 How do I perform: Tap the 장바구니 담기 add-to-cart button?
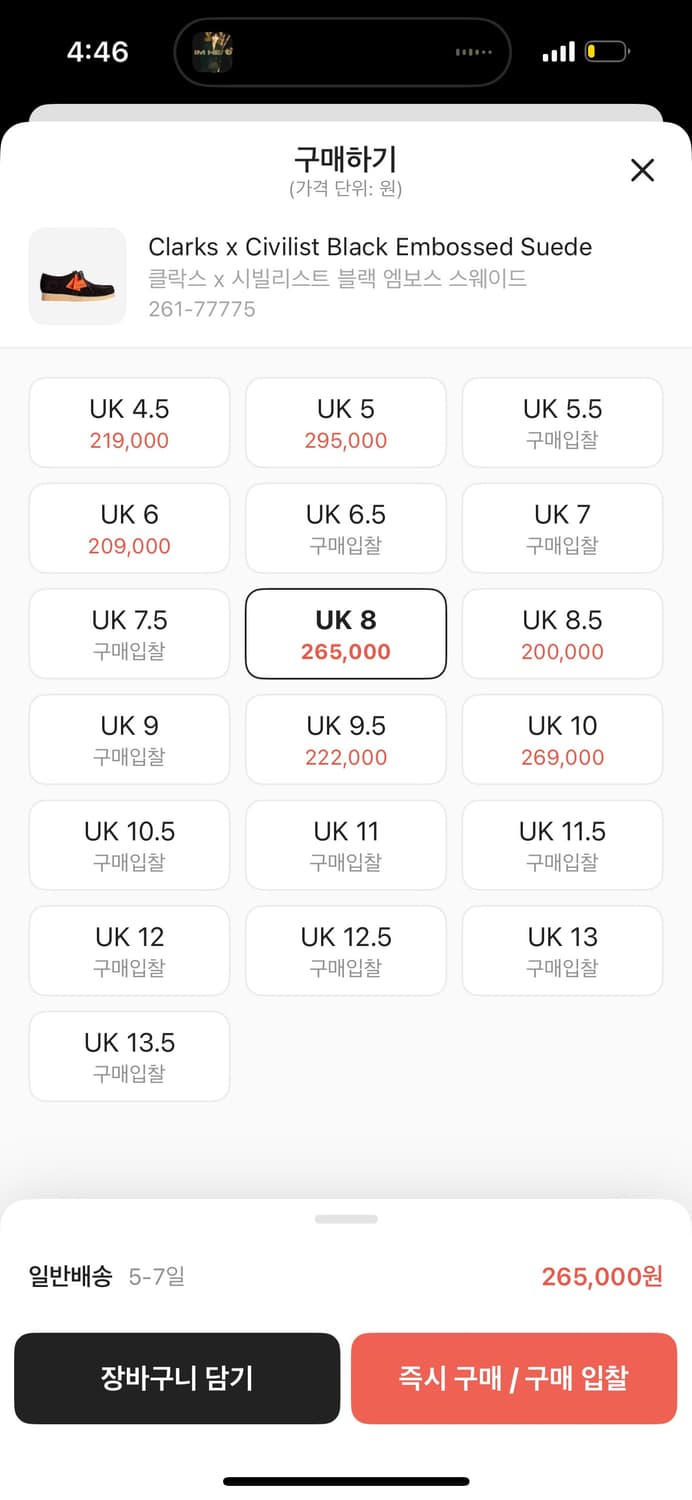[x=177, y=1378]
